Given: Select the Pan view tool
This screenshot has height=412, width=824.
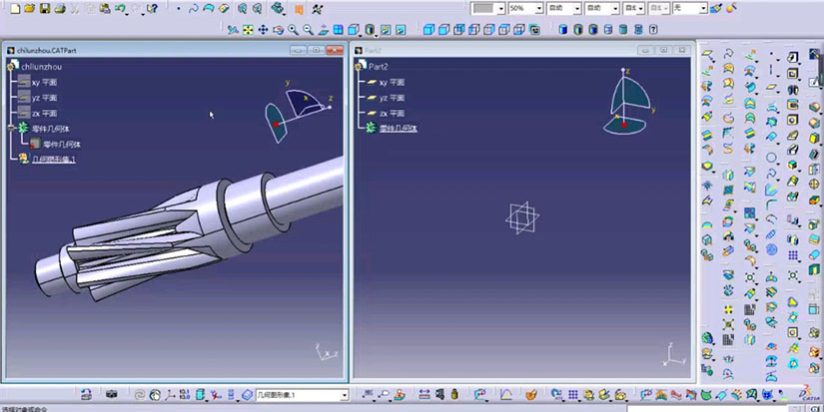Looking at the screenshot, I should [x=264, y=30].
